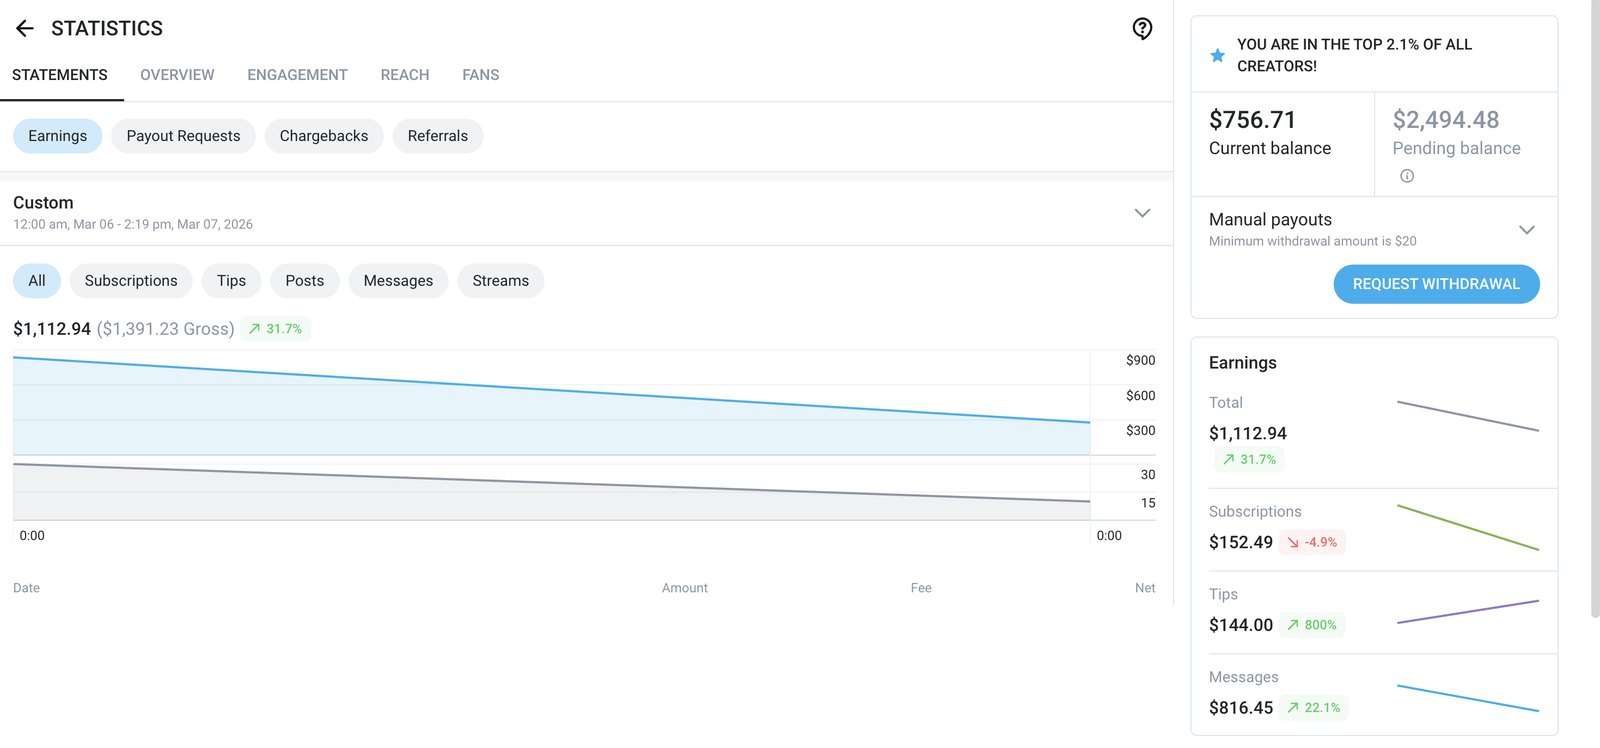Expand the Custom date range chevron
This screenshot has height=748, width=1600.
coord(1142,213)
